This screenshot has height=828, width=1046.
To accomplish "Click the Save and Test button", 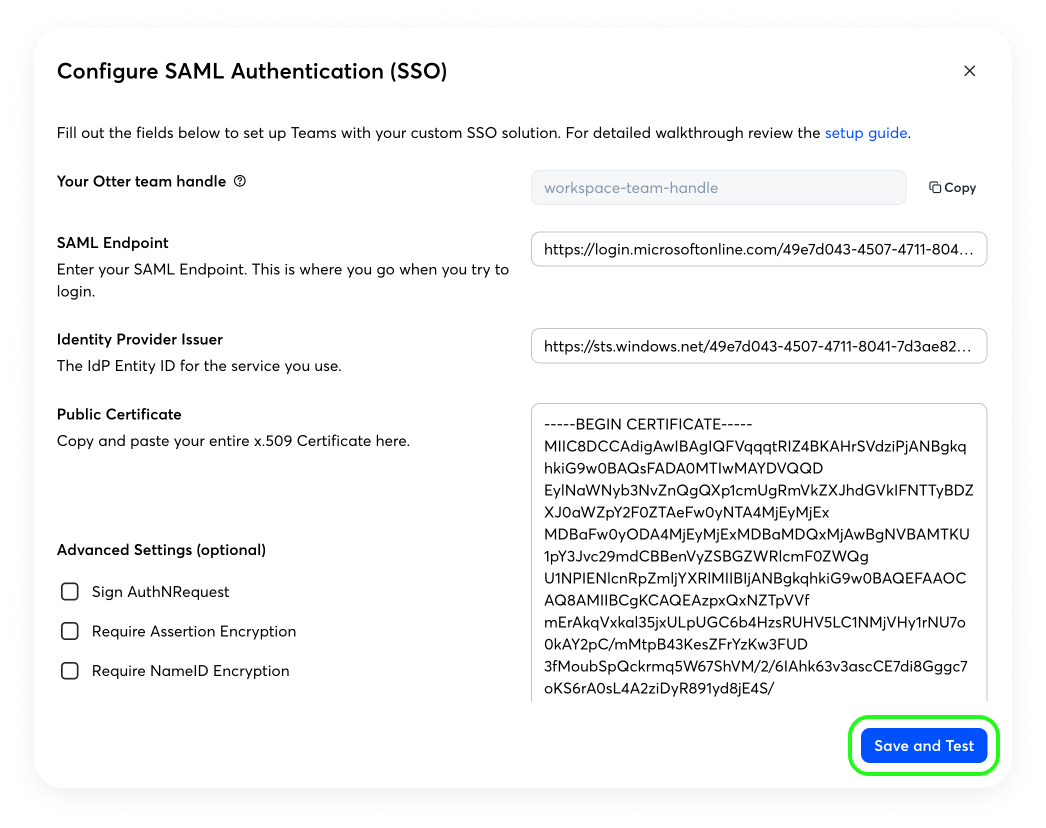I will click(924, 745).
